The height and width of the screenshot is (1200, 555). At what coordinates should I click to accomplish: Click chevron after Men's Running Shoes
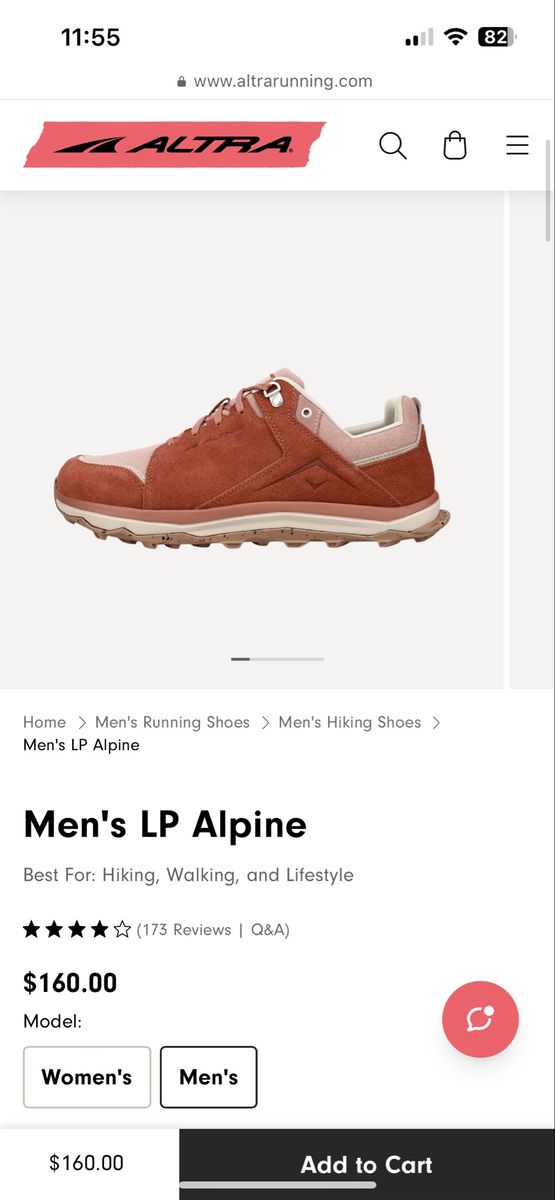pyautogui.click(x=265, y=722)
